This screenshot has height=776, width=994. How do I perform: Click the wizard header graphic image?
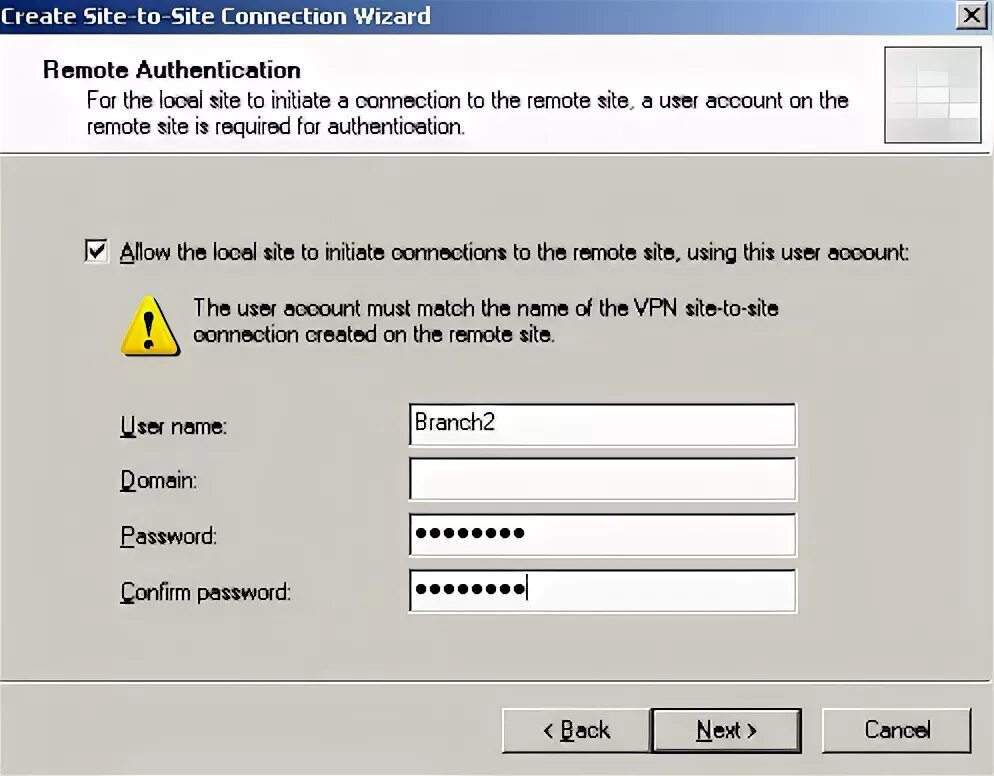point(933,94)
